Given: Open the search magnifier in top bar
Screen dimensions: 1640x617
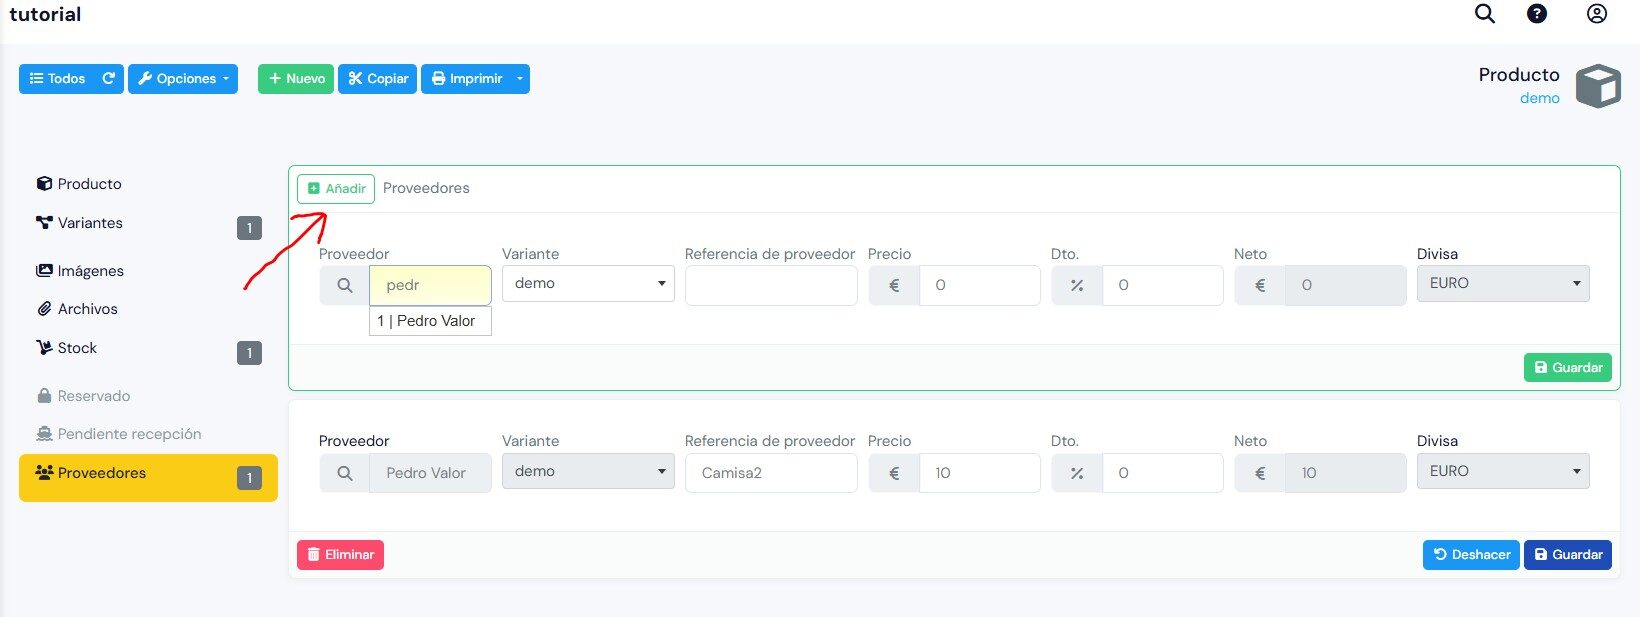Looking at the screenshot, I should [x=1485, y=14].
